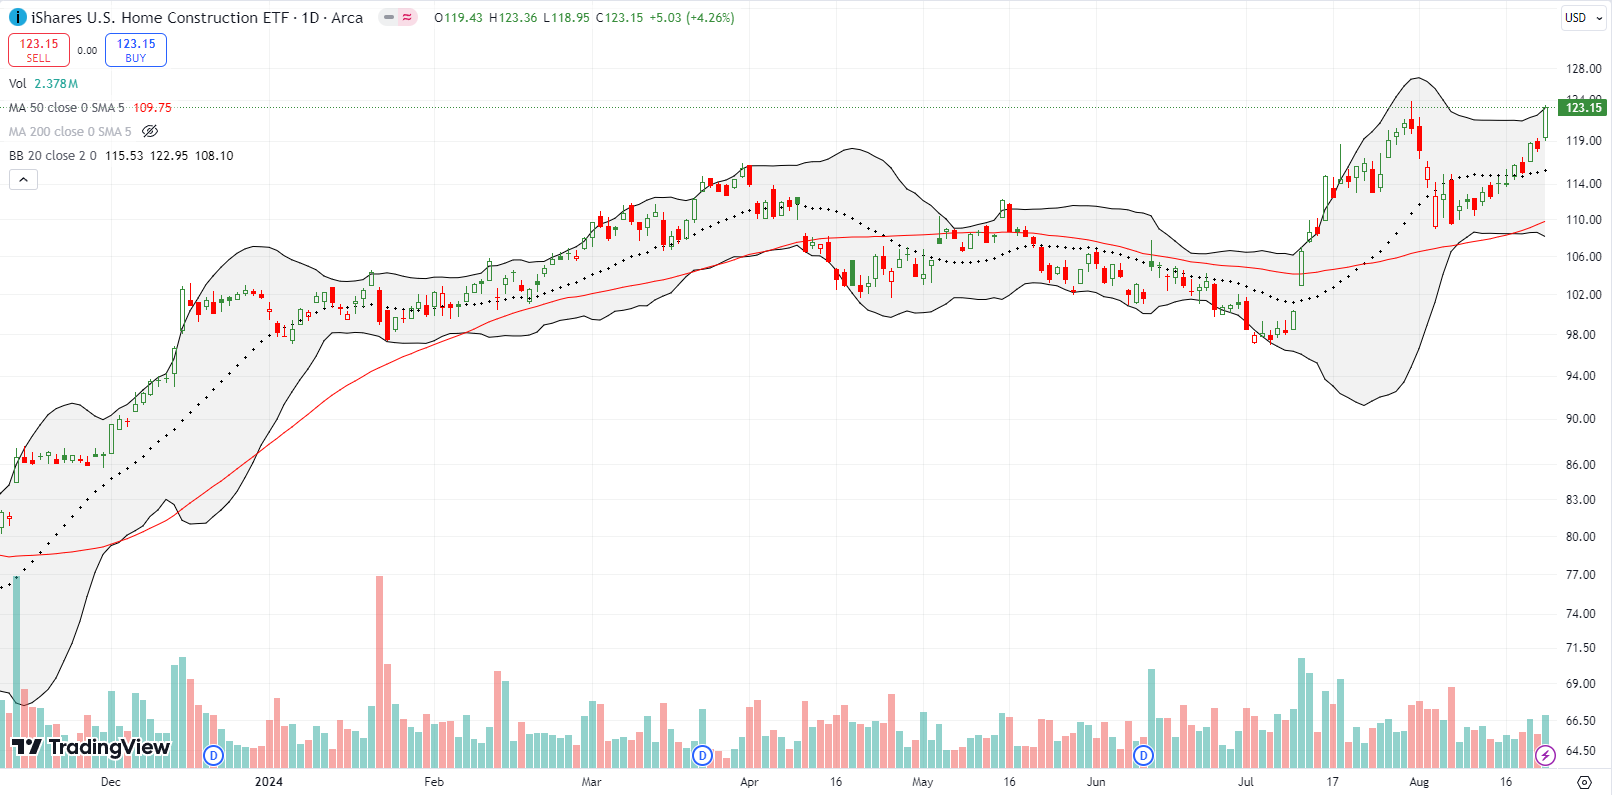Viewport: 1612px width, 795px height.
Task: Click the red MA 50 value 109.75
Action: click(152, 107)
